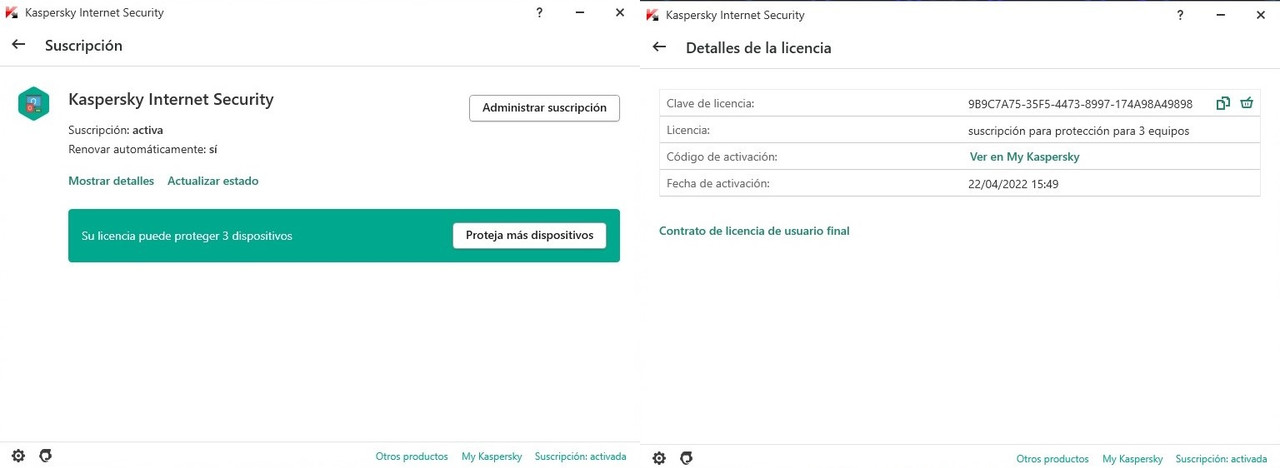Click Actualizar estado link

click(213, 181)
